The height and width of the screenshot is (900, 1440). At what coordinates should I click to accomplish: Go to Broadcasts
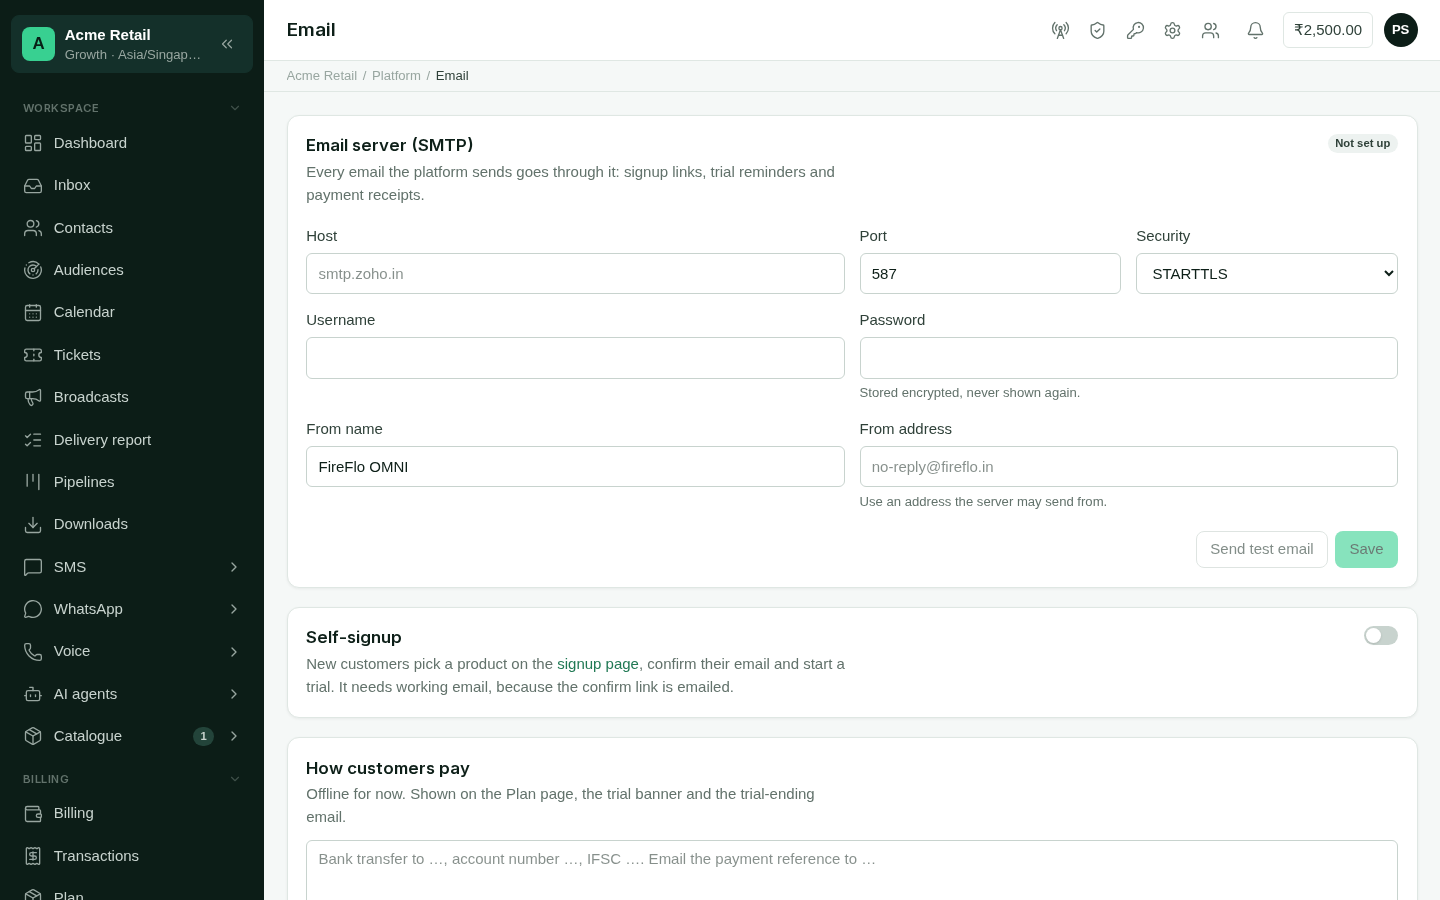point(132,397)
